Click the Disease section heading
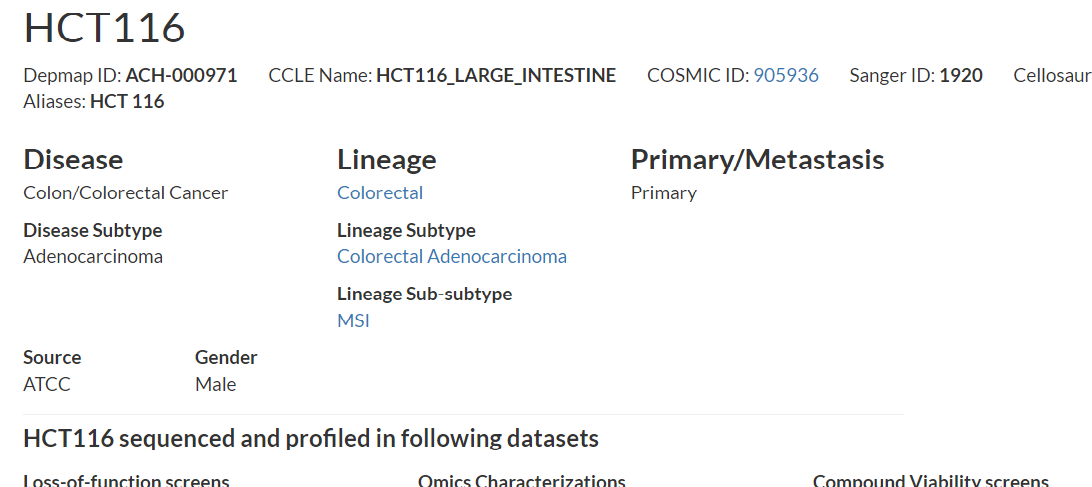 73,160
